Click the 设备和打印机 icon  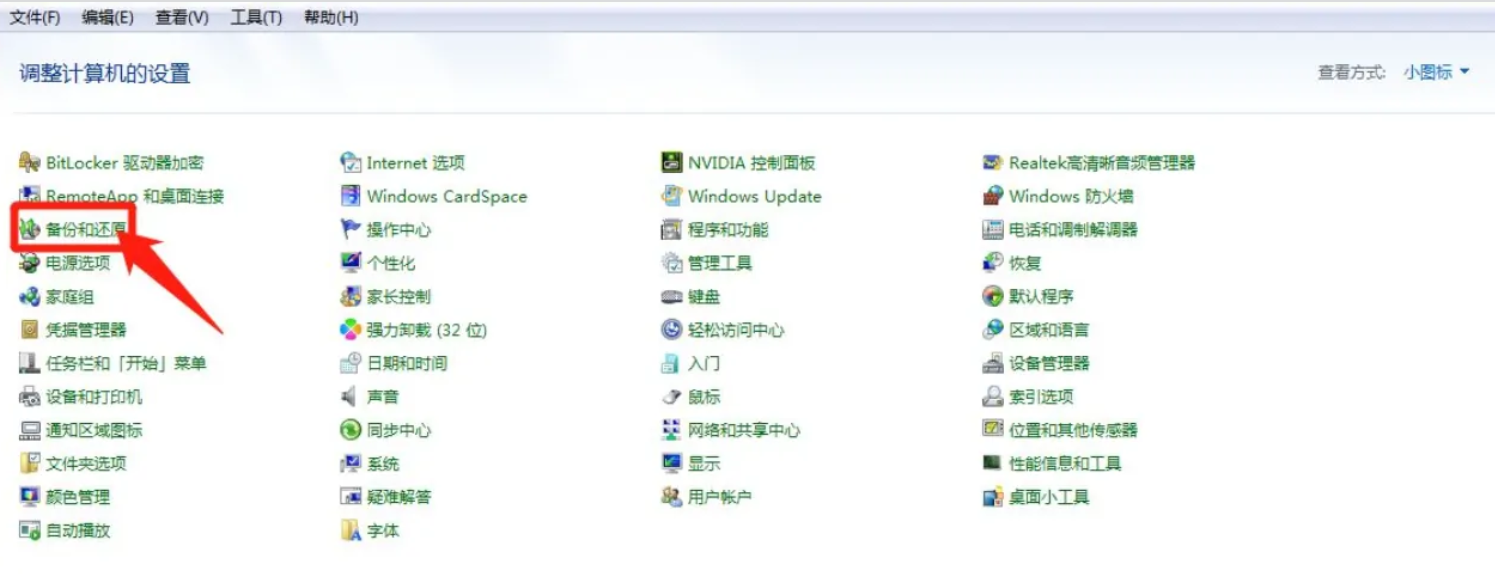tap(29, 397)
